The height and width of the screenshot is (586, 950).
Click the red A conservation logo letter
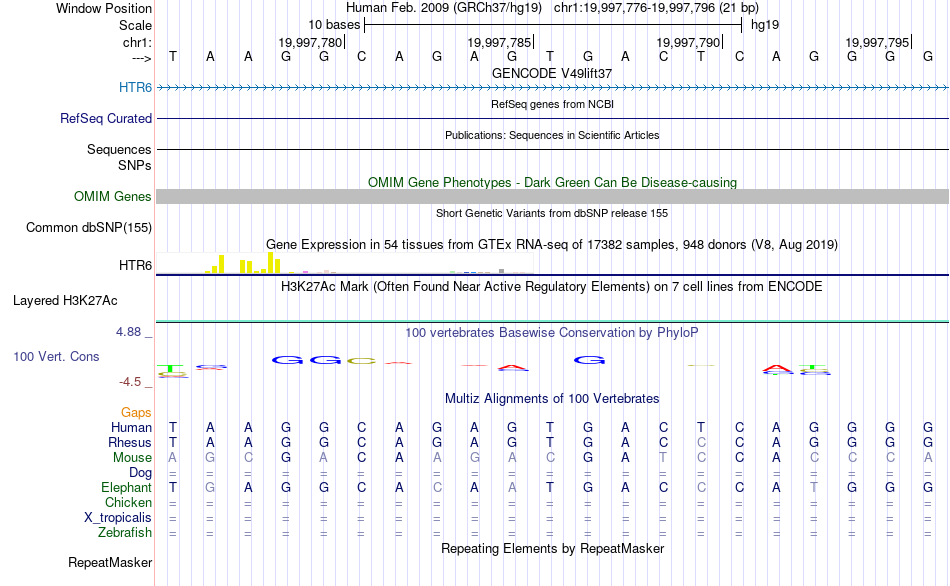[x=513, y=367]
